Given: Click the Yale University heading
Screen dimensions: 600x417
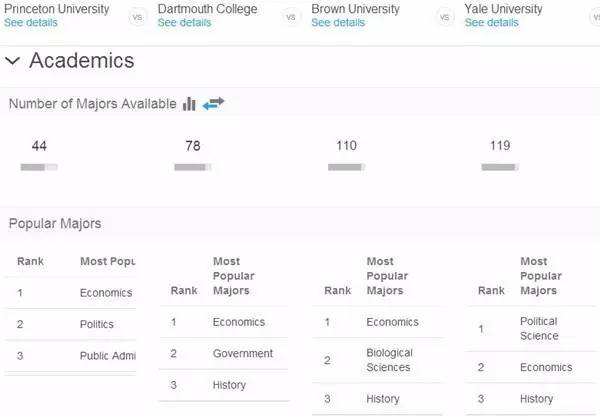Looking at the screenshot, I should [503, 8].
